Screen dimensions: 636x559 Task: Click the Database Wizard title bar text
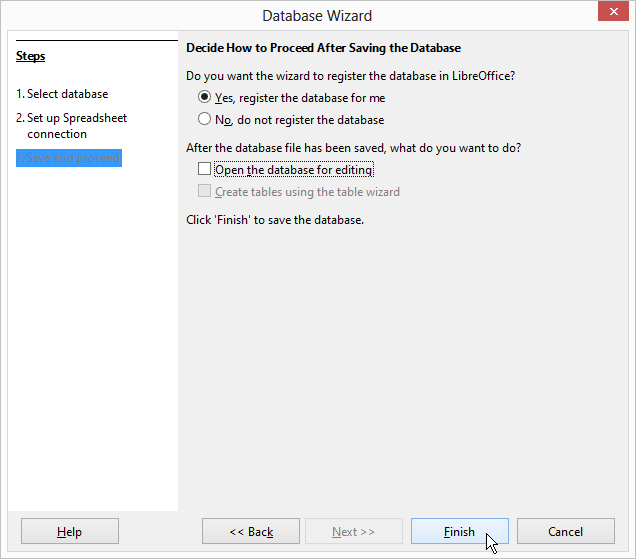click(x=317, y=16)
